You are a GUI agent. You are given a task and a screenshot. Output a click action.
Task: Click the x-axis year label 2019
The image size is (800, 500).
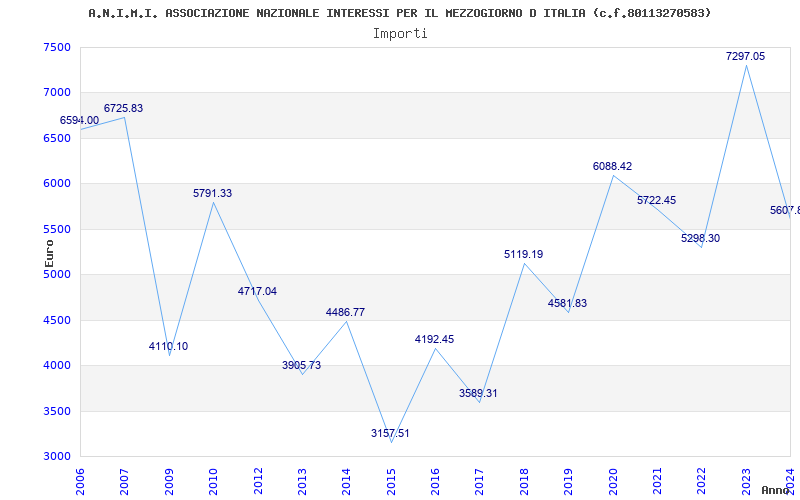tap(568, 481)
